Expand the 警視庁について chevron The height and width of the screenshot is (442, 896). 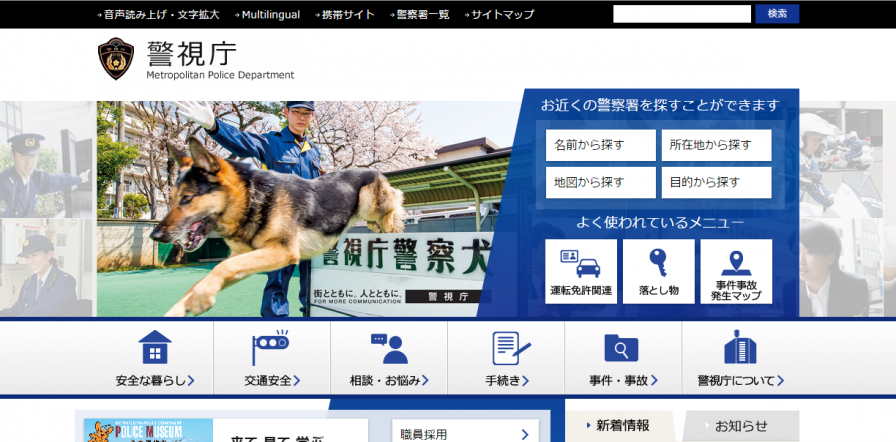tap(780, 381)
